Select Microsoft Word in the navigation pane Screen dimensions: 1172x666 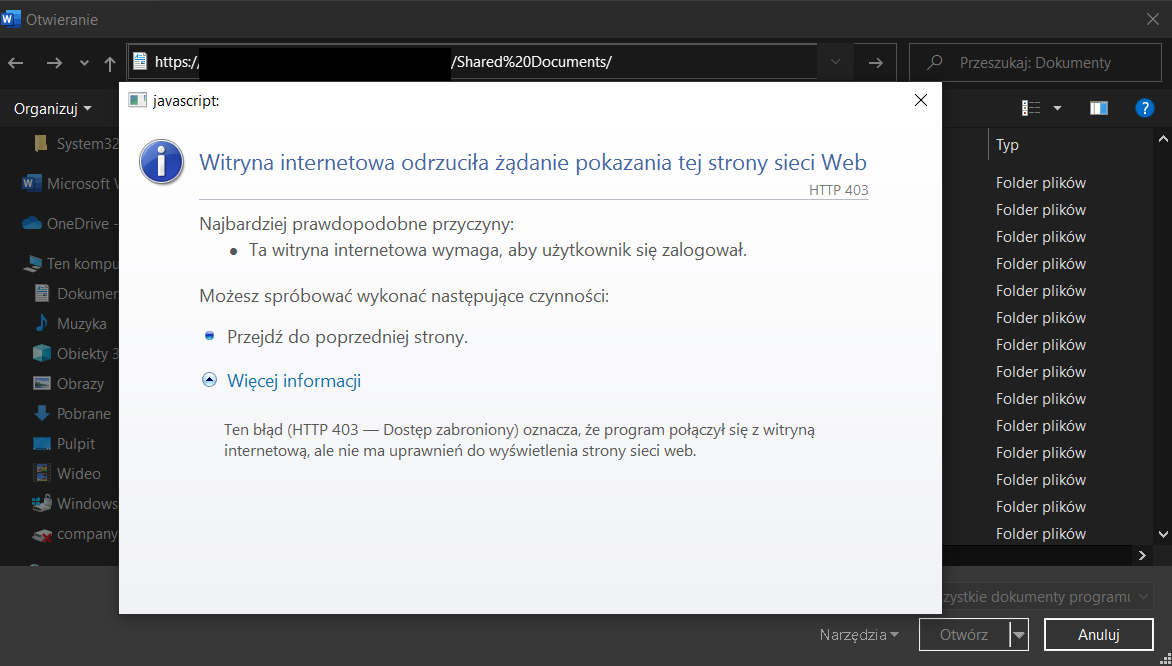click(69, 183)
